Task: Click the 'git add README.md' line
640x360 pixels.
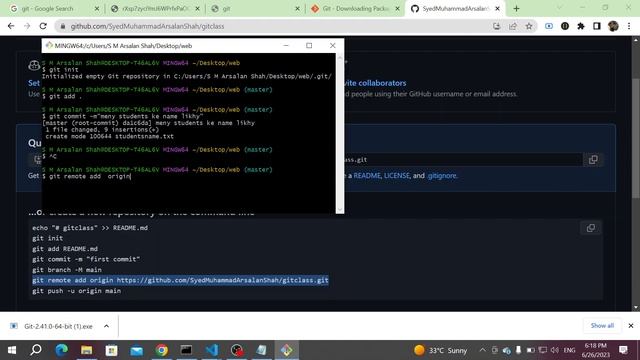Action: (65, 249)
